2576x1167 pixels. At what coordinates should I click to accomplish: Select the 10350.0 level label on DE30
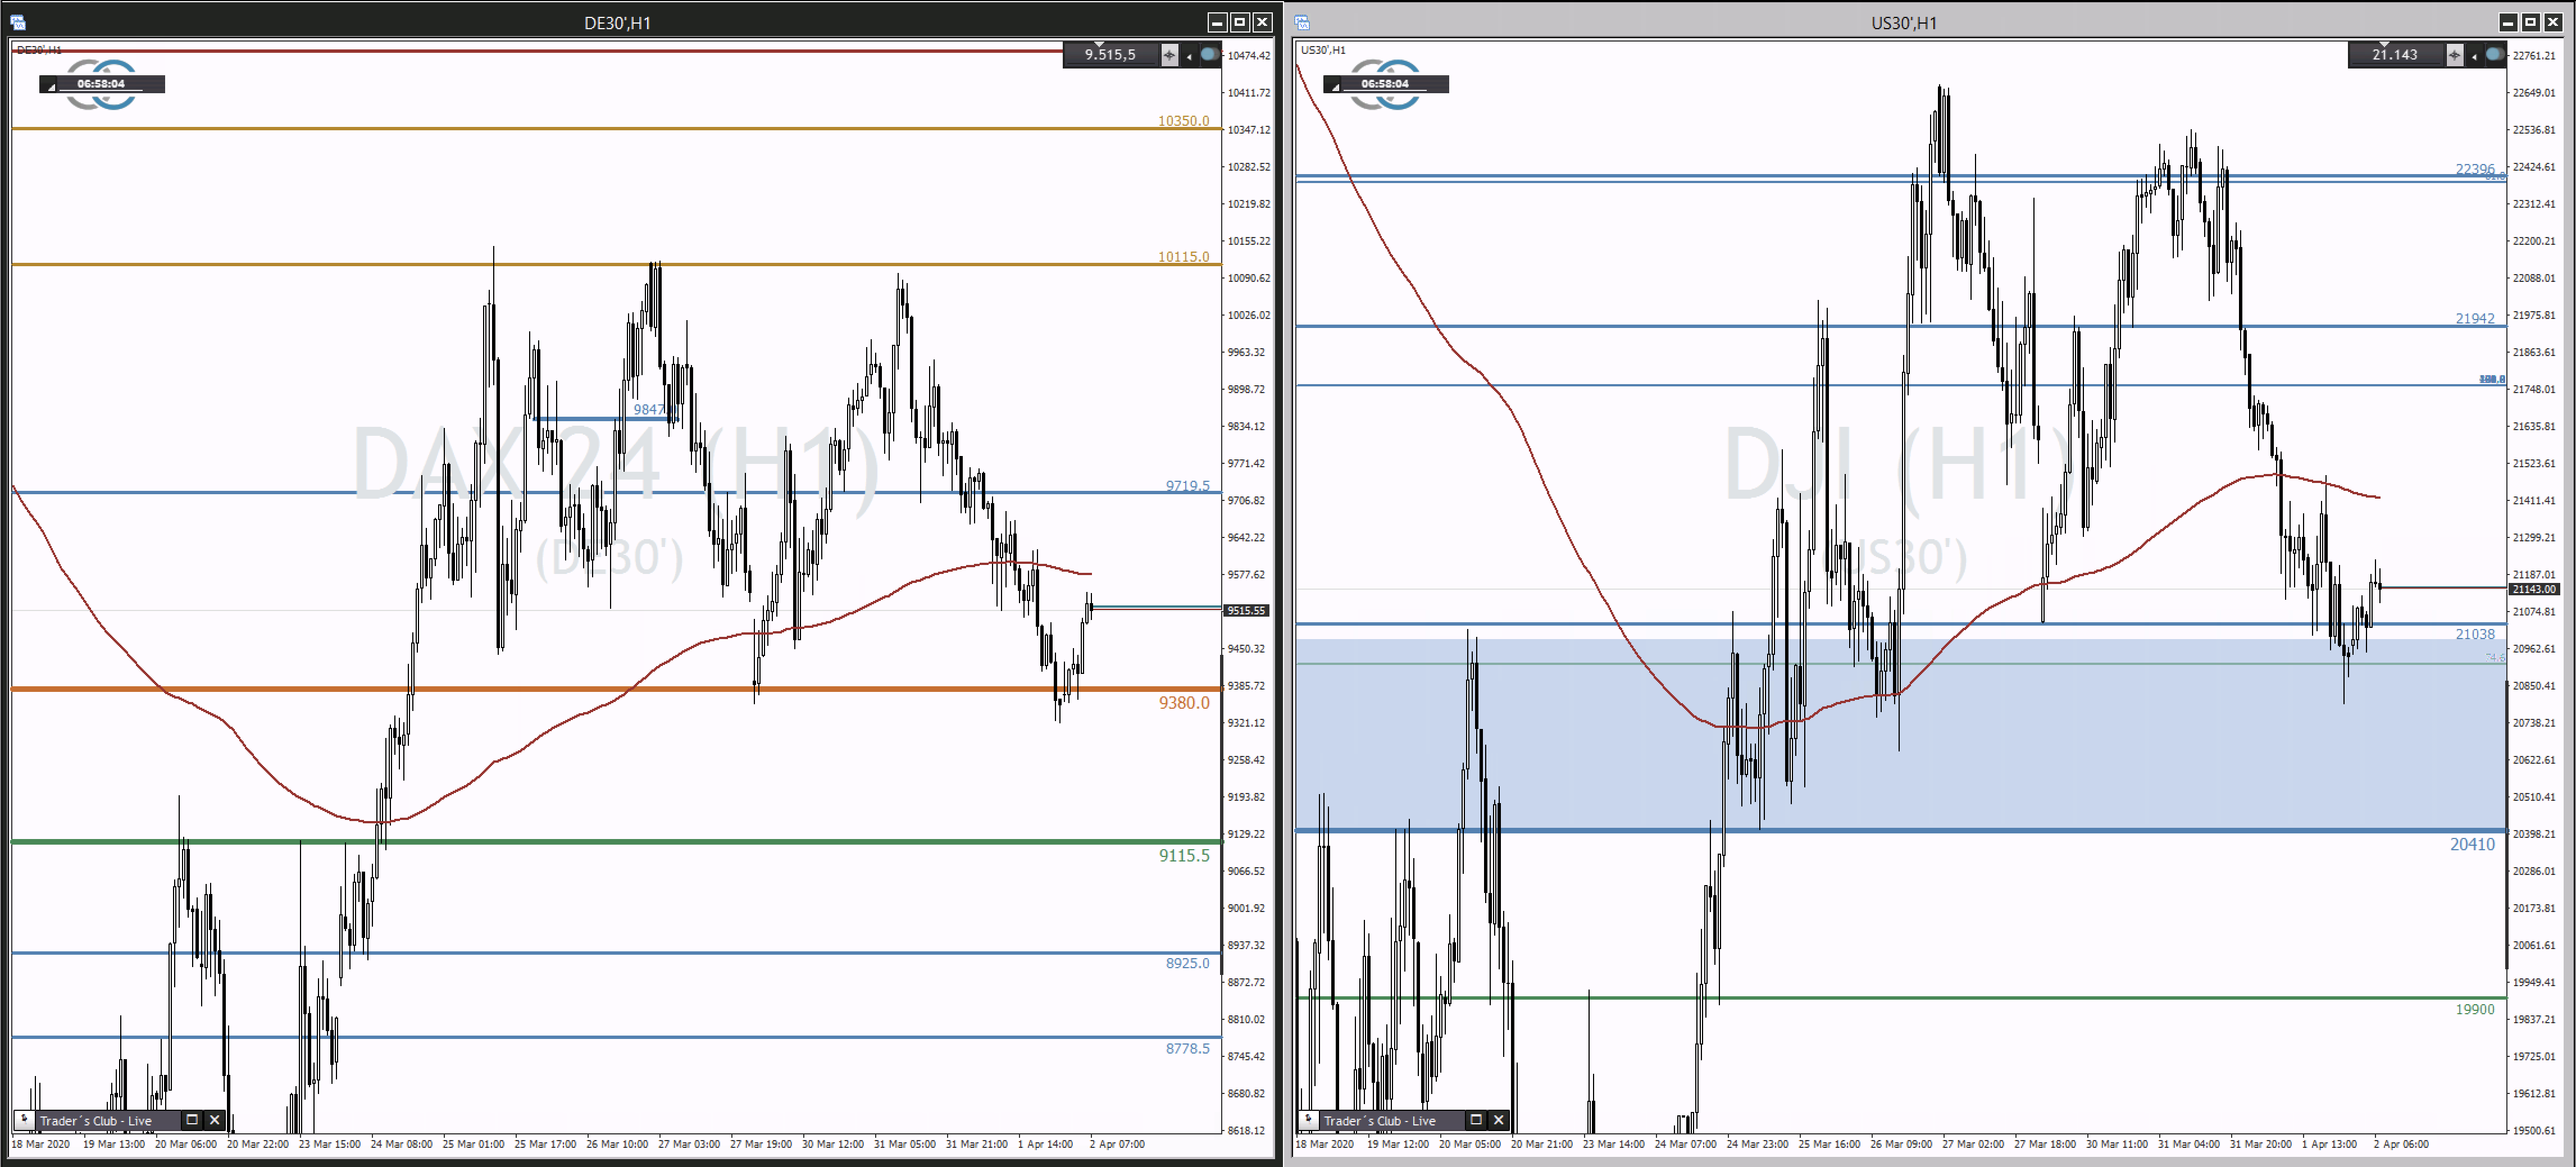[x=1184, y=121]
